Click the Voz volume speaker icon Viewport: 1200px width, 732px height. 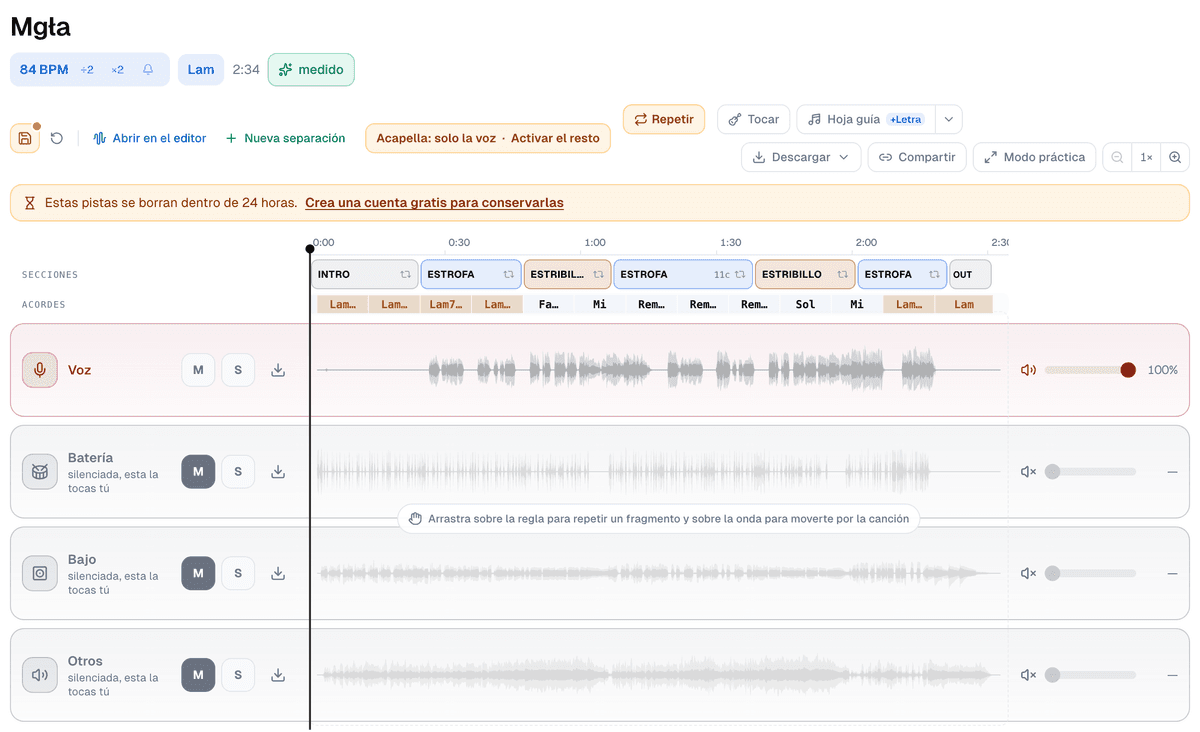1028,370
